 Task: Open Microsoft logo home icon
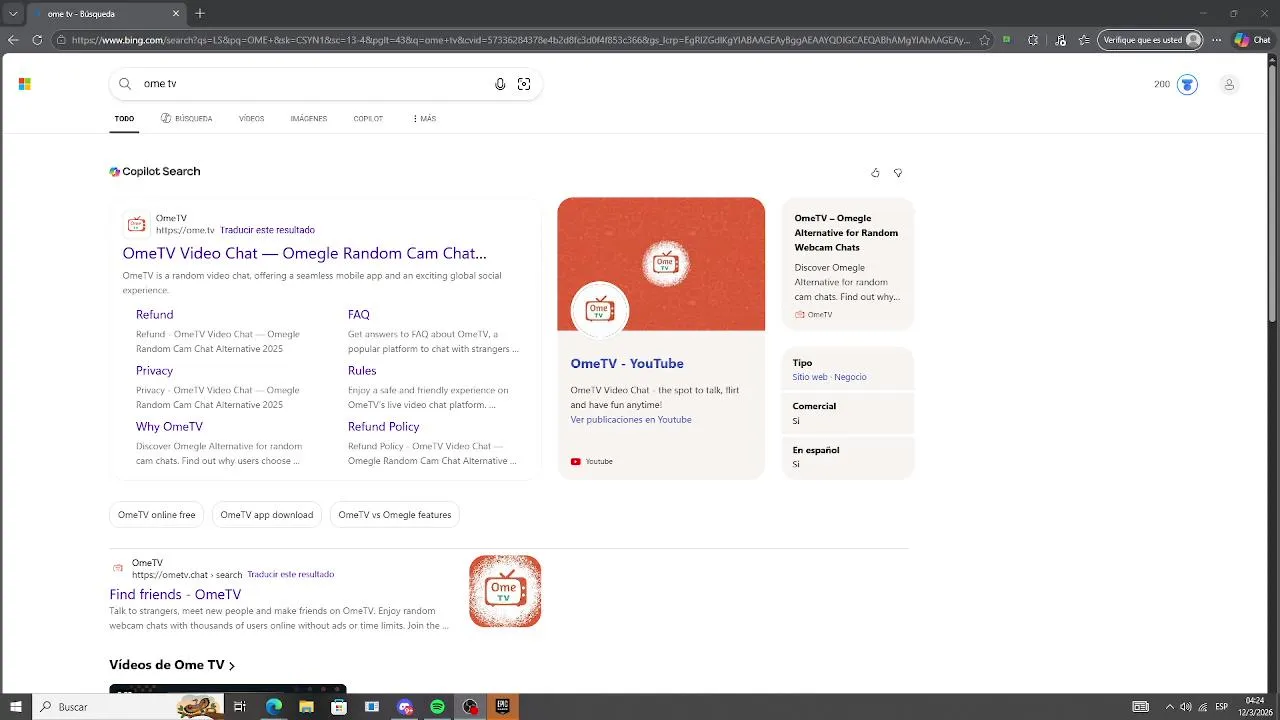click(x=25, y=84)
